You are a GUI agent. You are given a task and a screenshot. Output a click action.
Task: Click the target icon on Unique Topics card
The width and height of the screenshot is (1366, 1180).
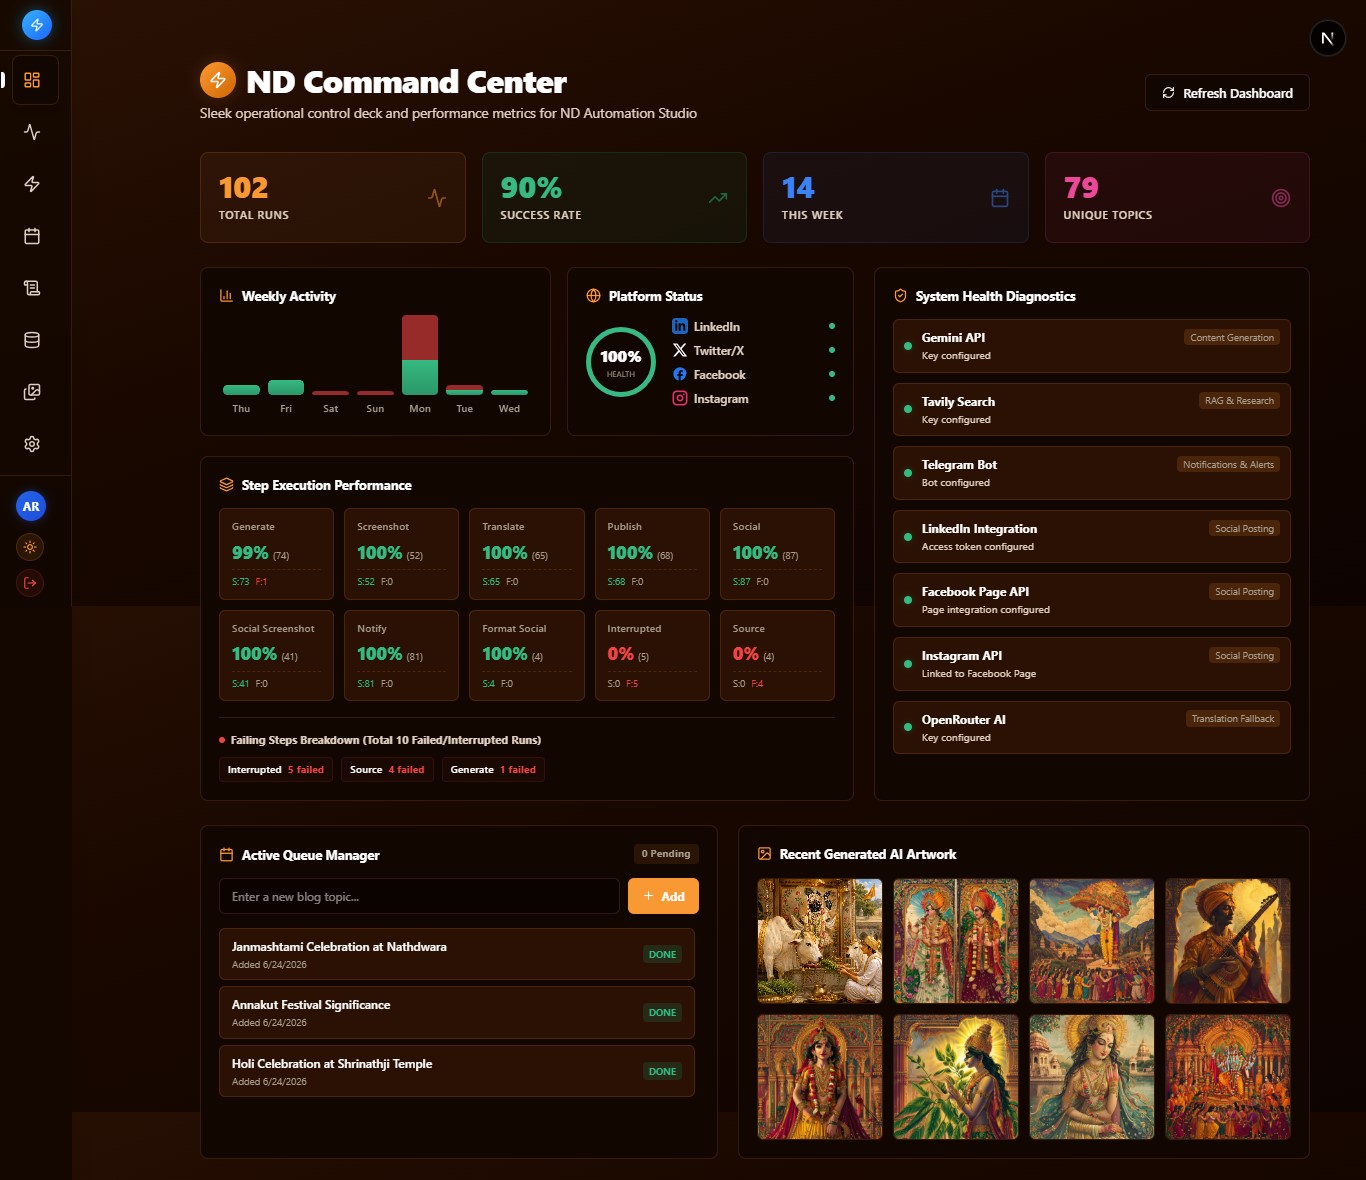(x=1281, y=198)
